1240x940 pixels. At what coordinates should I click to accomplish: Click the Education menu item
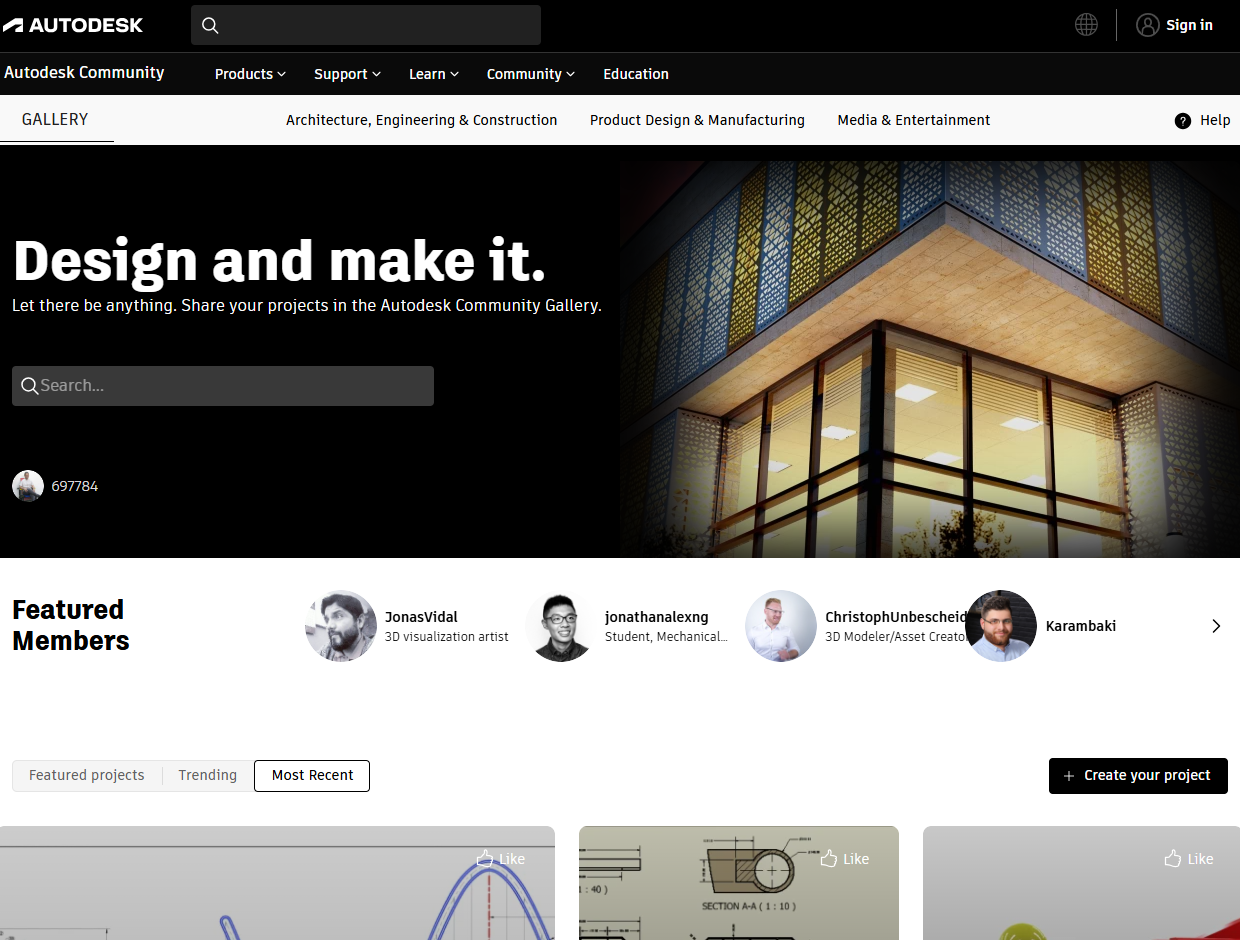[636, 73]
